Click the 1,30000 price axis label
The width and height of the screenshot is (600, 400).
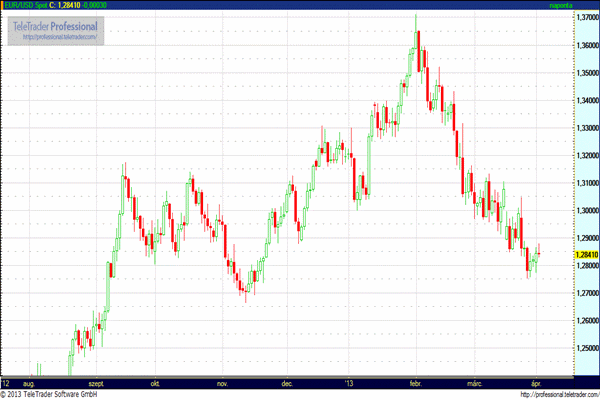point(584,211)
